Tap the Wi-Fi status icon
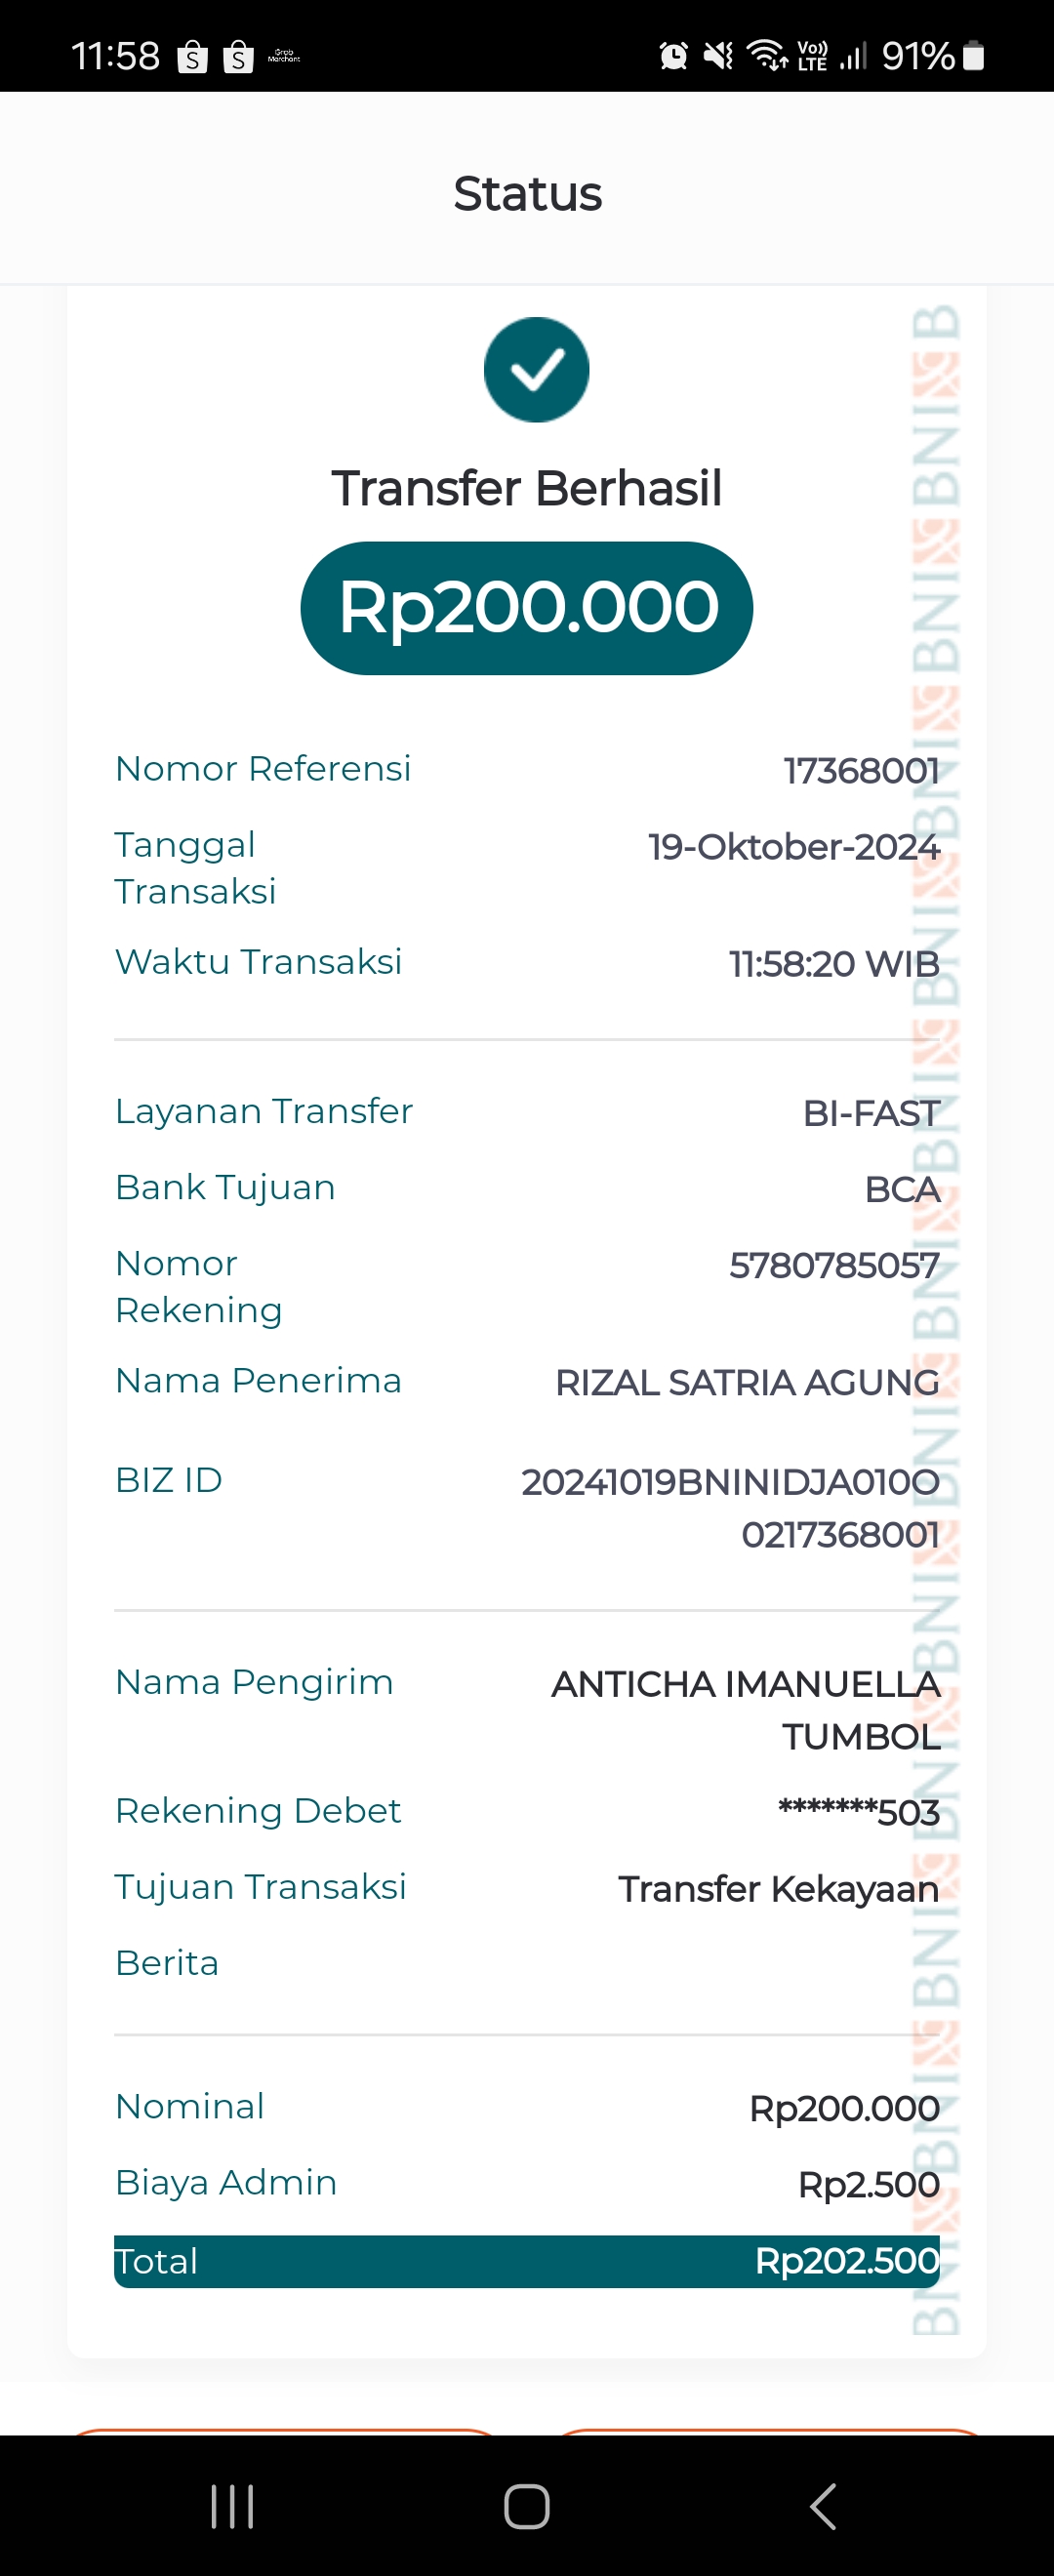Screen dimensions: 1054x2576 pyautogui.click(x=767, y=56)
